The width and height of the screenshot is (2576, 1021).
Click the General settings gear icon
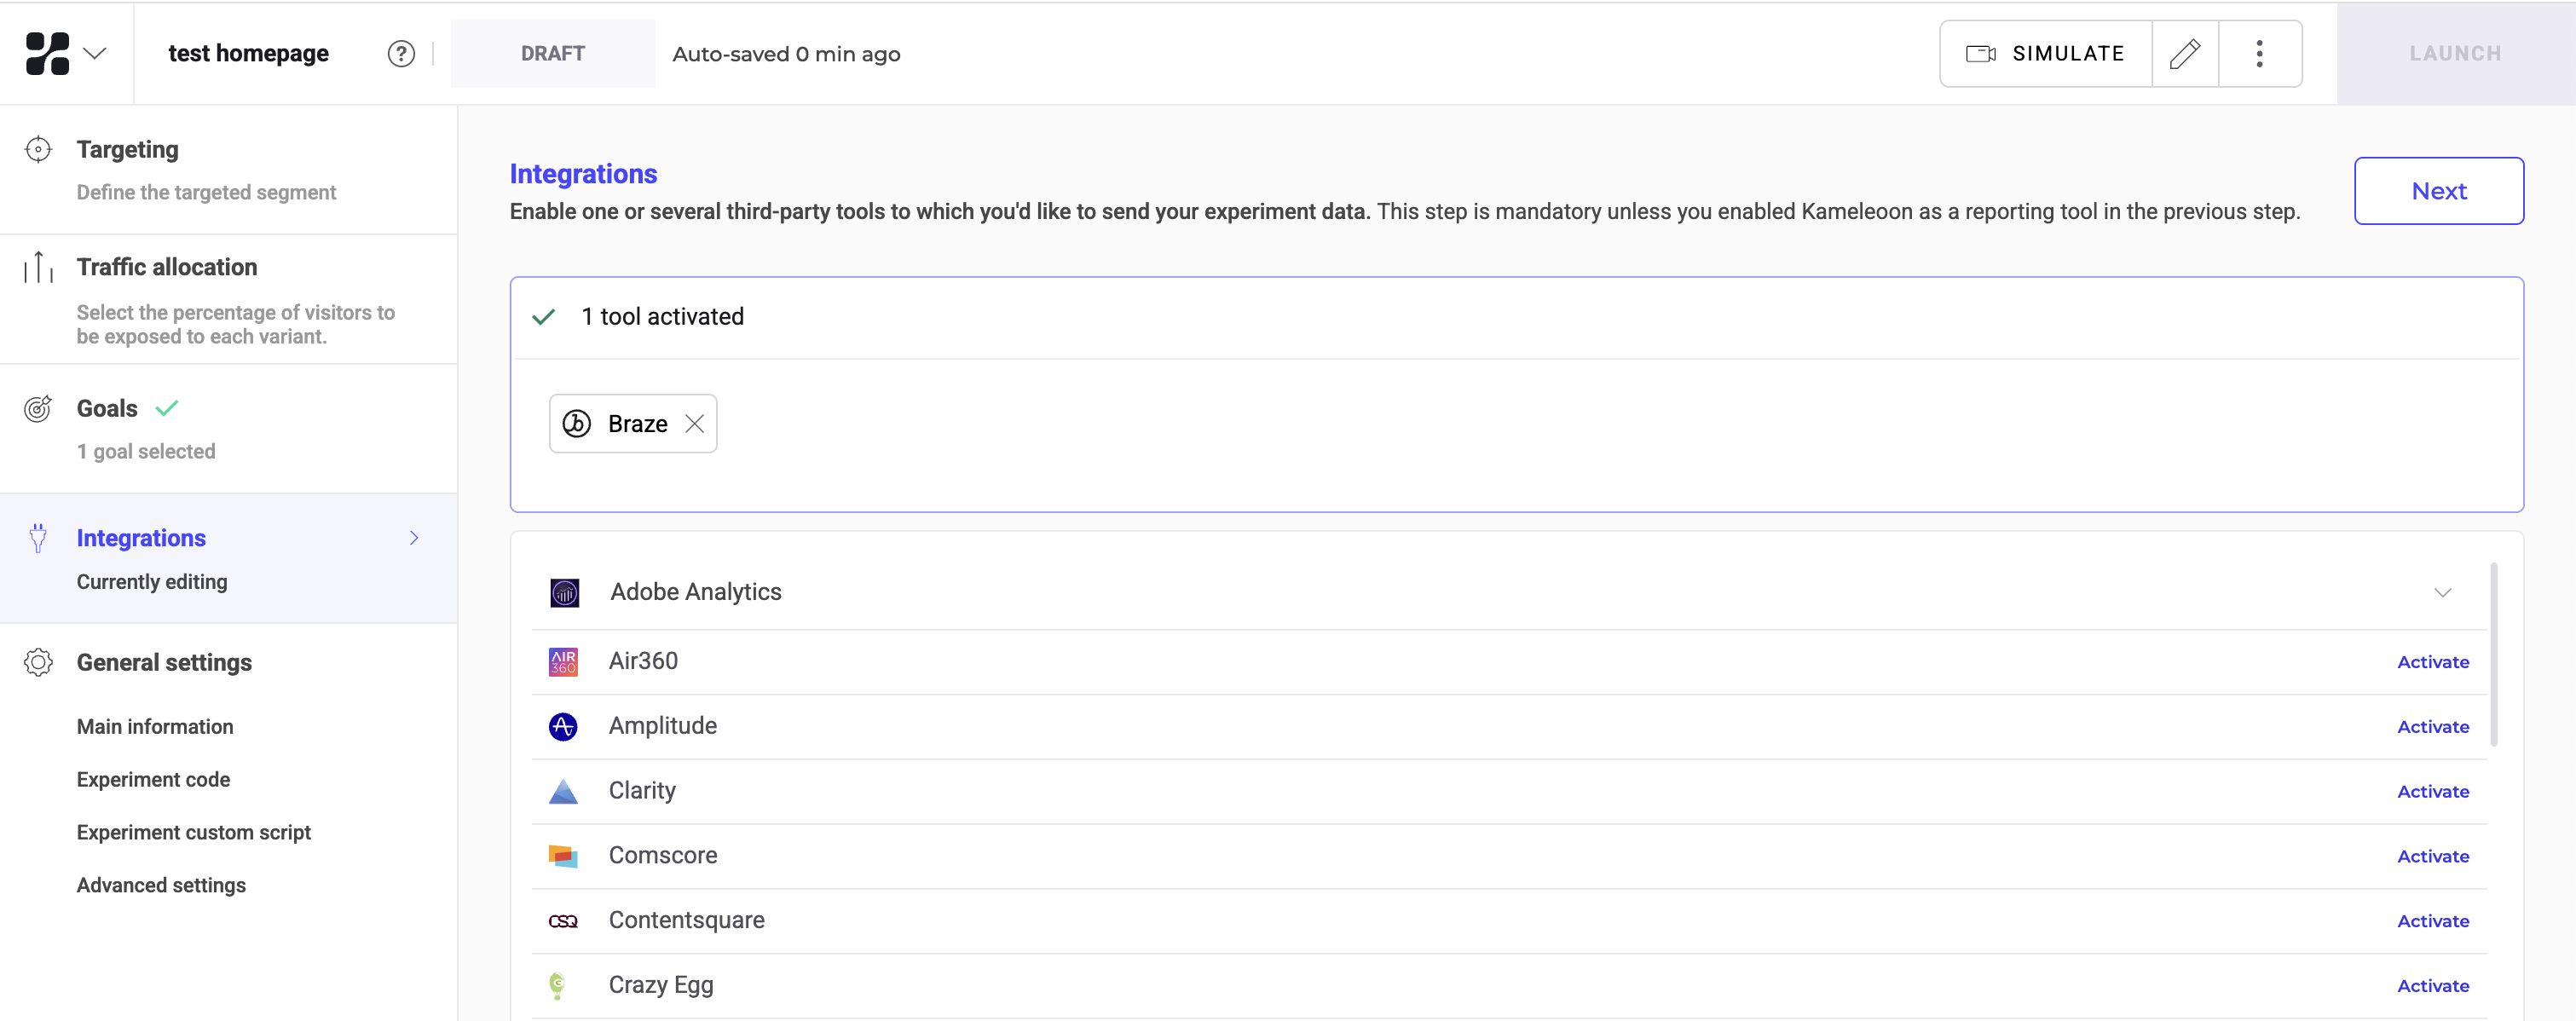[x=38, y=662]
